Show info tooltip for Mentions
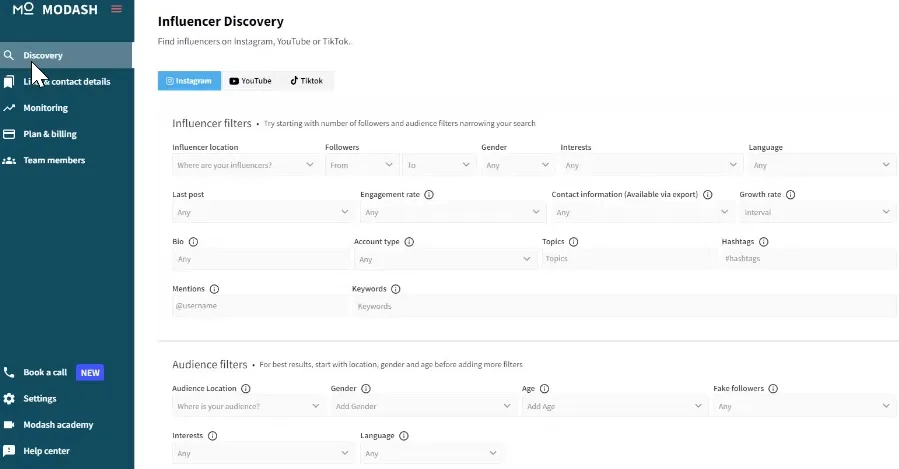This screenshot has height=469, width=899. 214,289
